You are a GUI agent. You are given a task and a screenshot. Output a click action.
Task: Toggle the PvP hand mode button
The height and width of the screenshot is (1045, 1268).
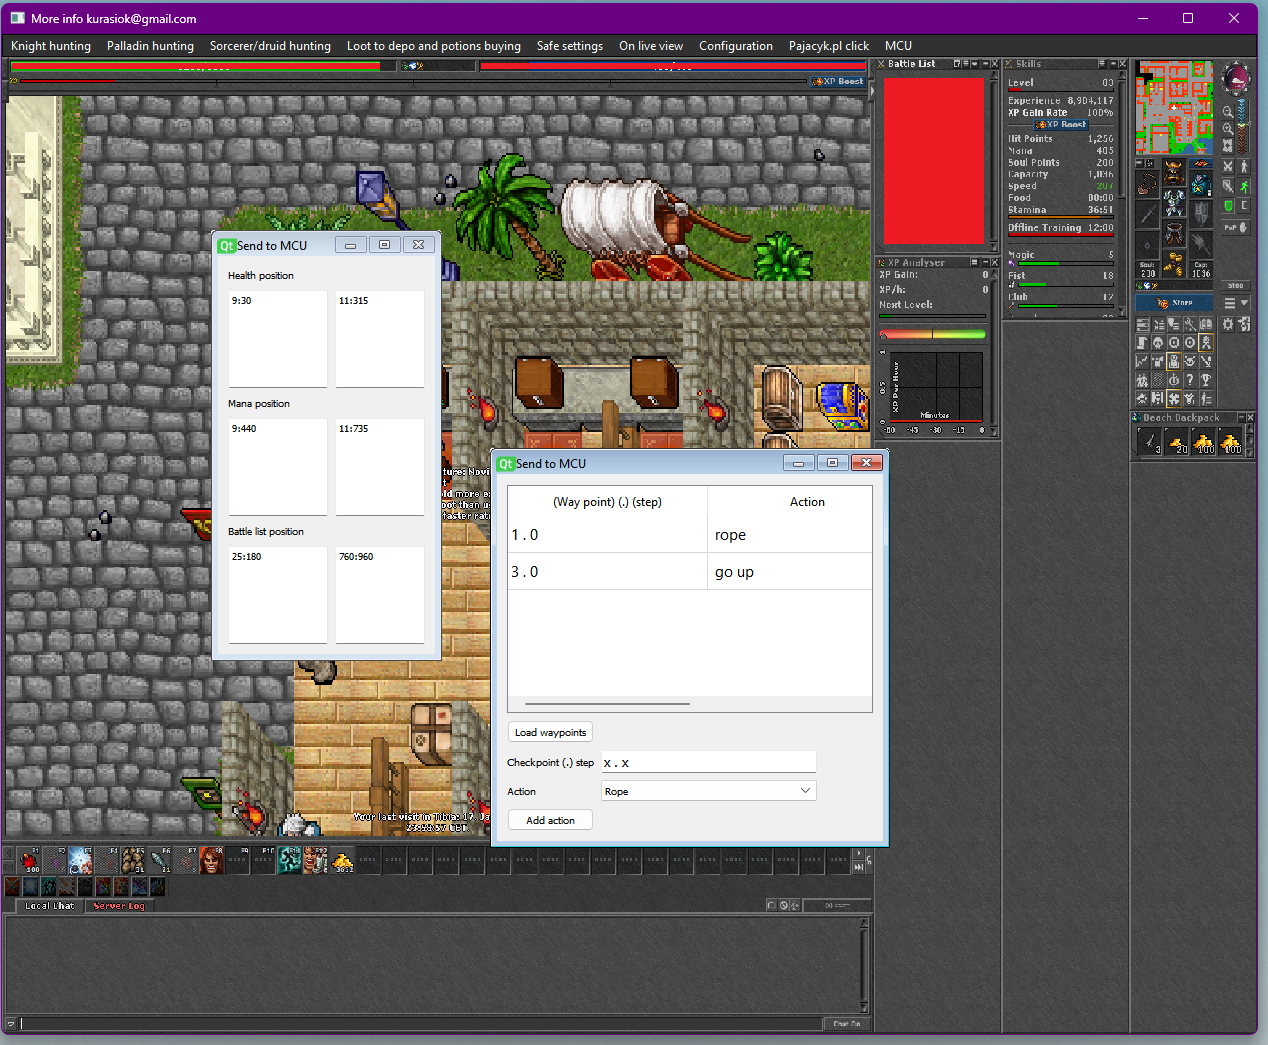click(1236, 228)
